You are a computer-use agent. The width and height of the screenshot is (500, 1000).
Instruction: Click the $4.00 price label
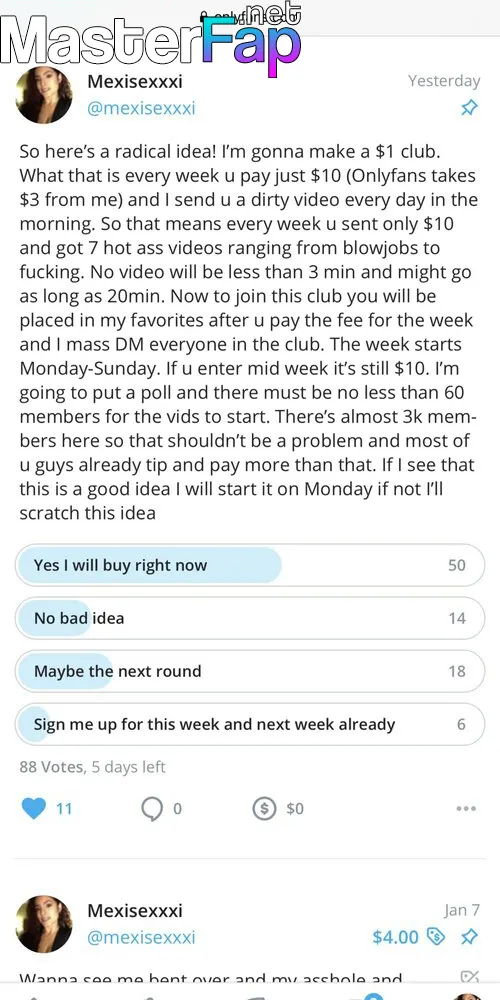[x=395, y=937]
